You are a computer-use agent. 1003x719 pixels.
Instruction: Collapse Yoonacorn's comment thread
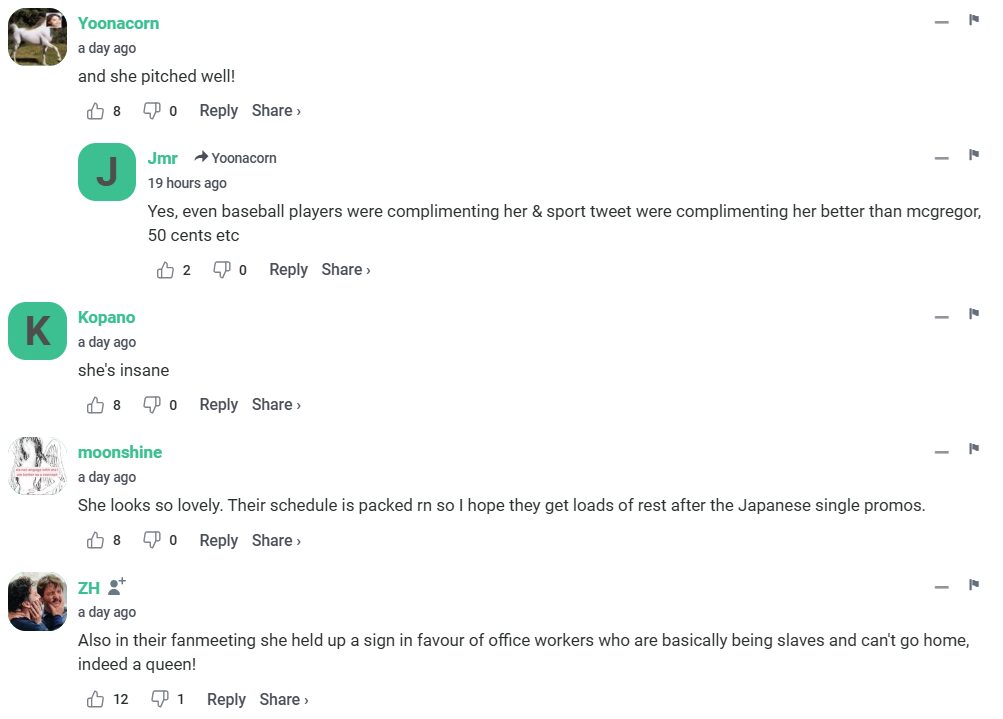tap(941, 22)
